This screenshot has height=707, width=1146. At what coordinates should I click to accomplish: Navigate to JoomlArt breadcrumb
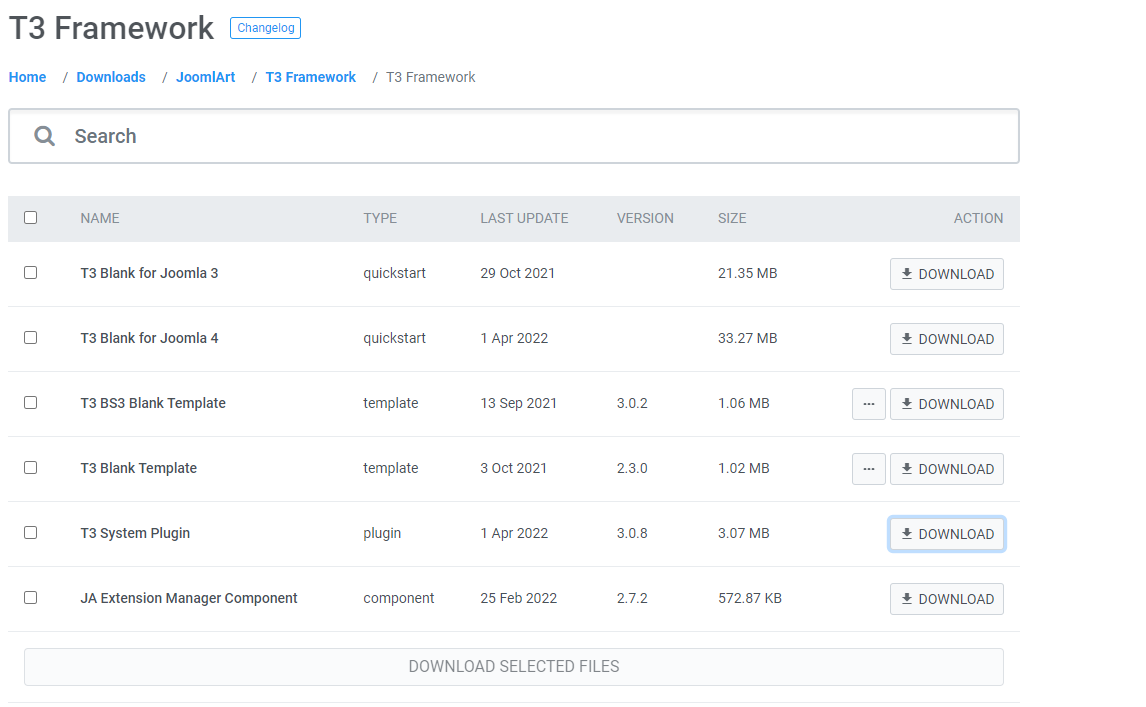tap(206, 77)
